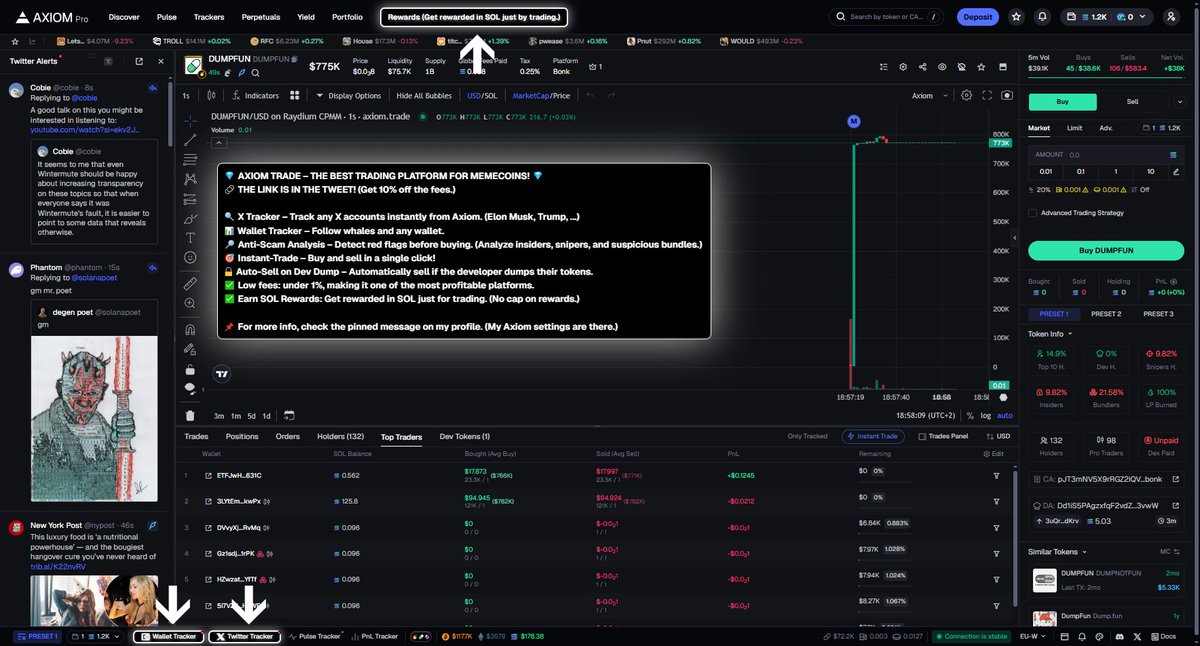Select the Buy side tab
The image size is (1200, 646).
point(1062,101)
